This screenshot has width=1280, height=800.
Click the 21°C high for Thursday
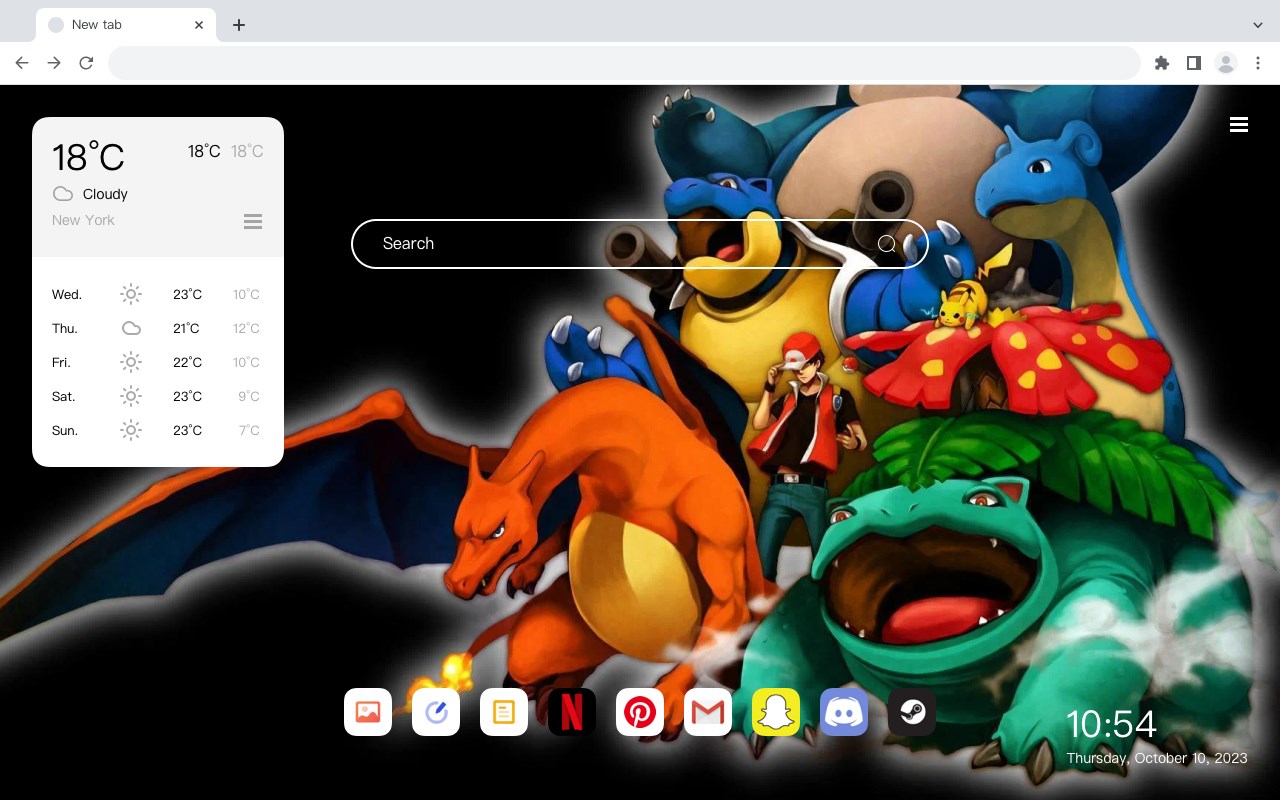(x=186, y=329)
